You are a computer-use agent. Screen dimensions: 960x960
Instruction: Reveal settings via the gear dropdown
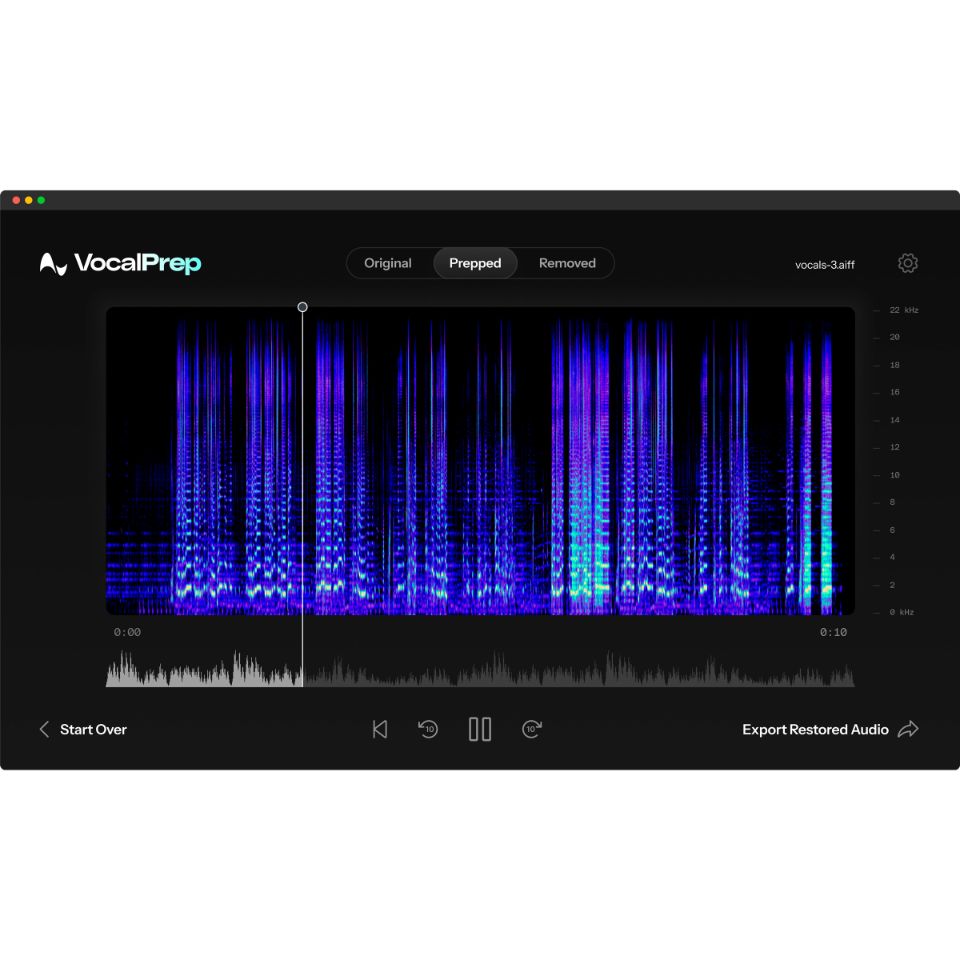tap(907, 263)
